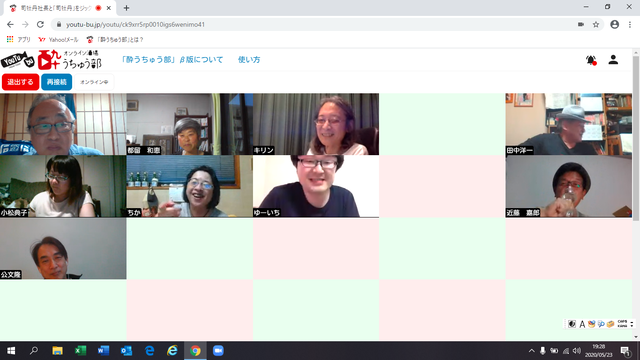Open the Windows Start menu

[x=11, y=351]
